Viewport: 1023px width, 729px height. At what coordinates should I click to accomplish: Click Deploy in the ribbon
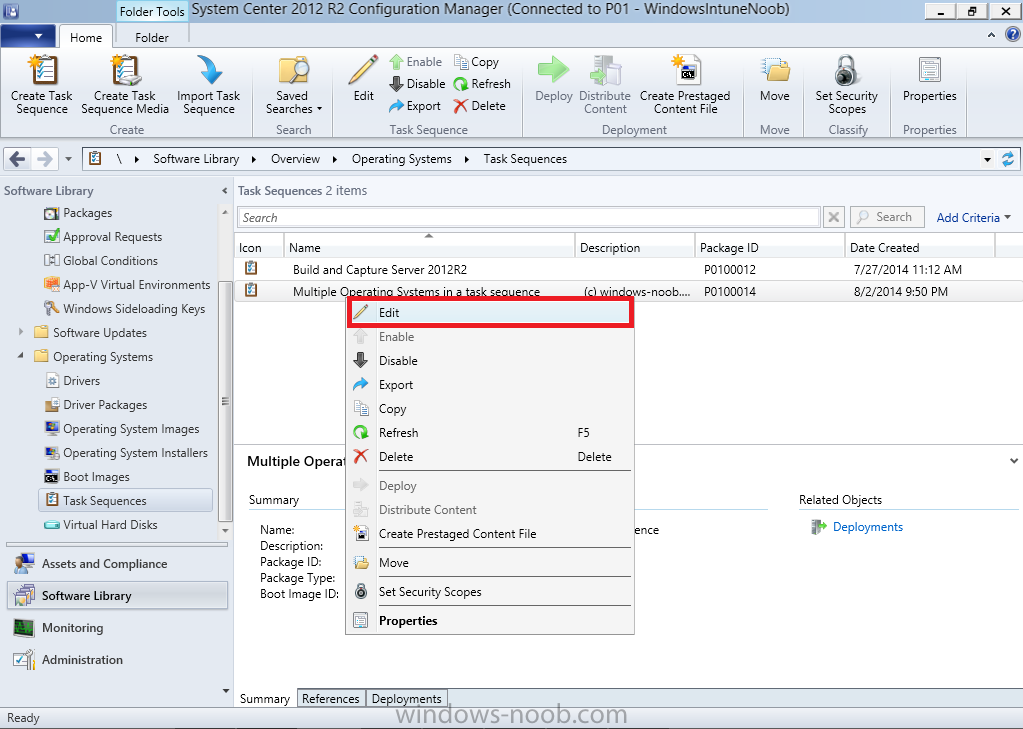click(x=553, y=79)
